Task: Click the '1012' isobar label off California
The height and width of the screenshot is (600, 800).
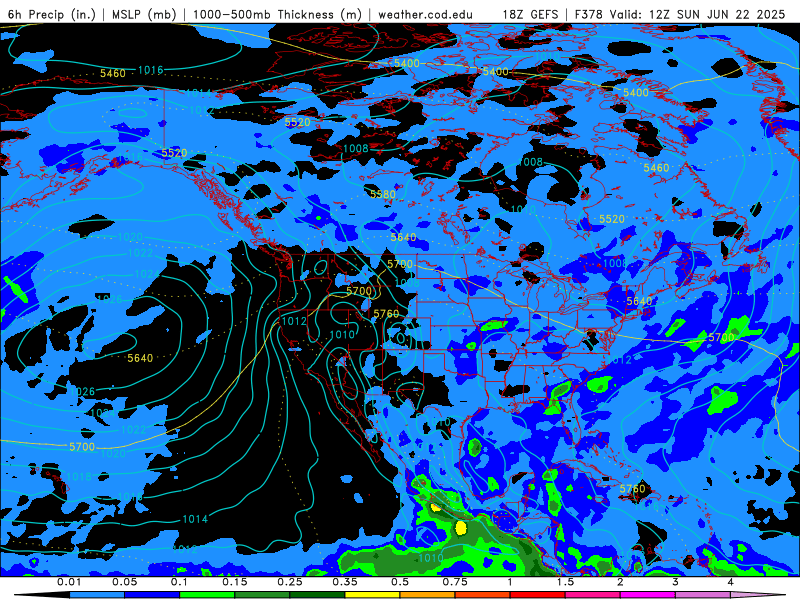Action: [x=294, y=321]
